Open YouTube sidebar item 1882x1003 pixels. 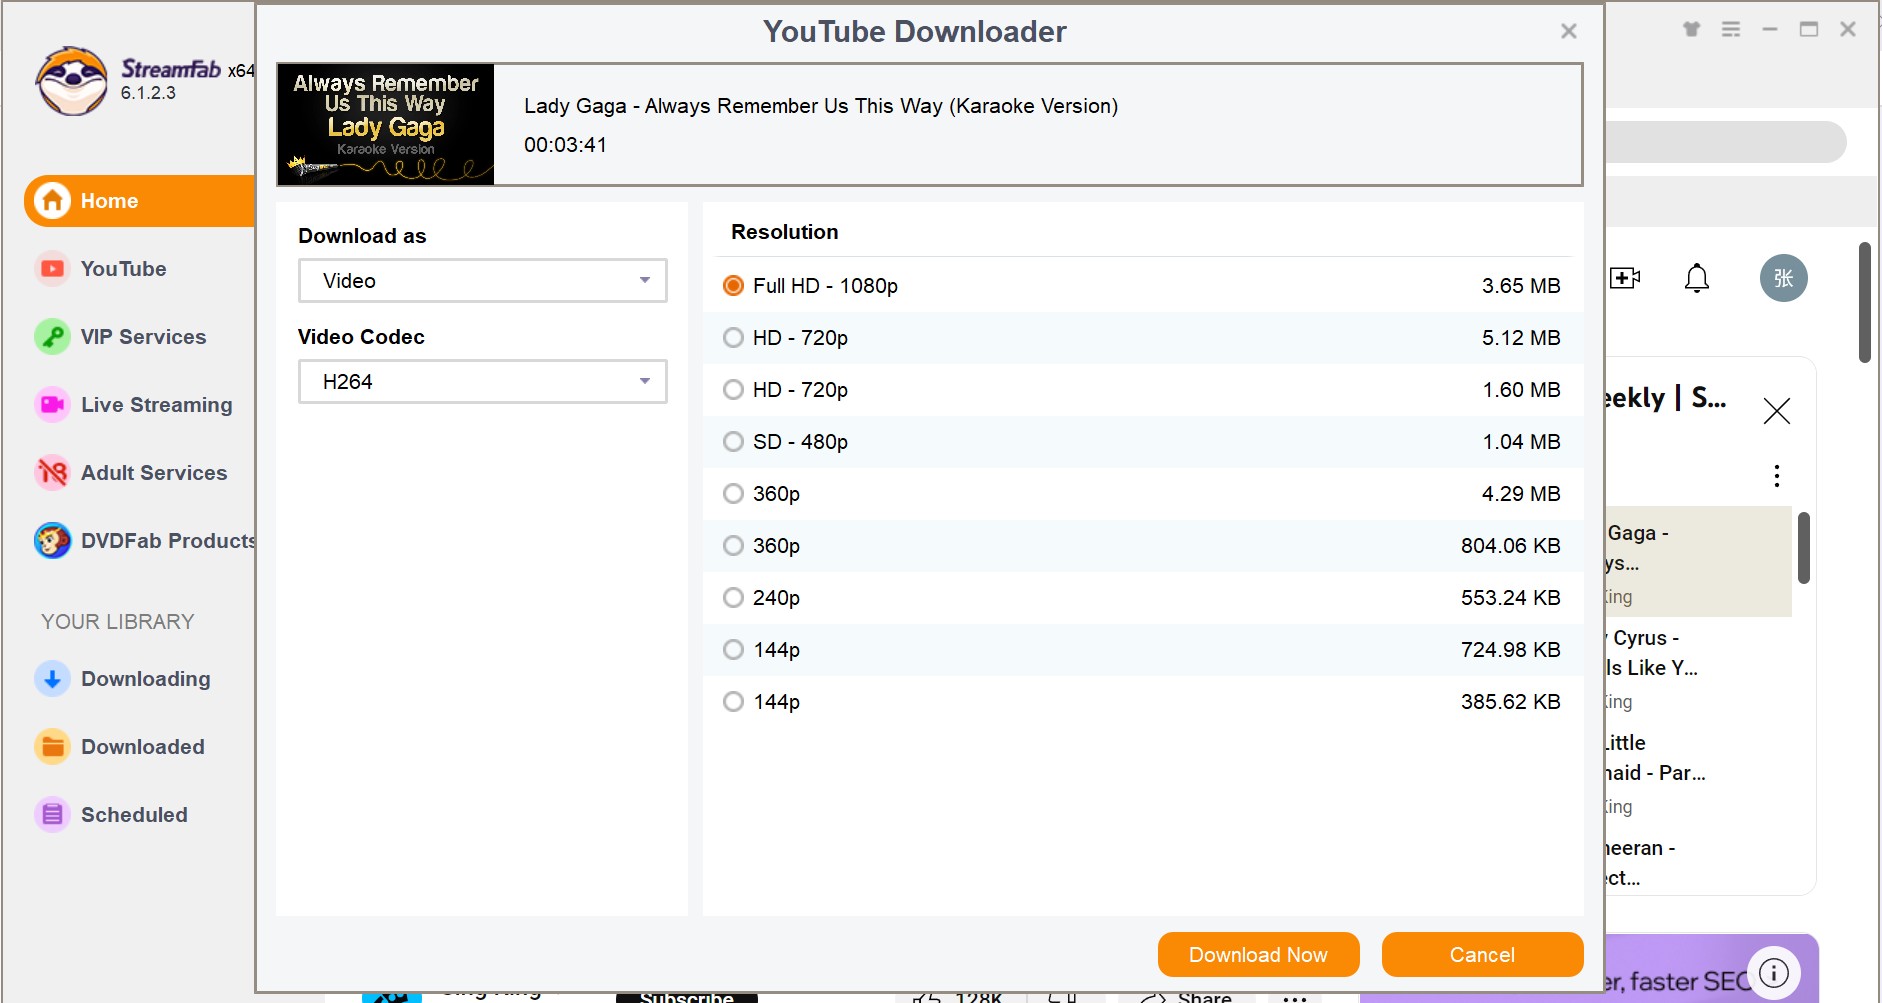123,269
